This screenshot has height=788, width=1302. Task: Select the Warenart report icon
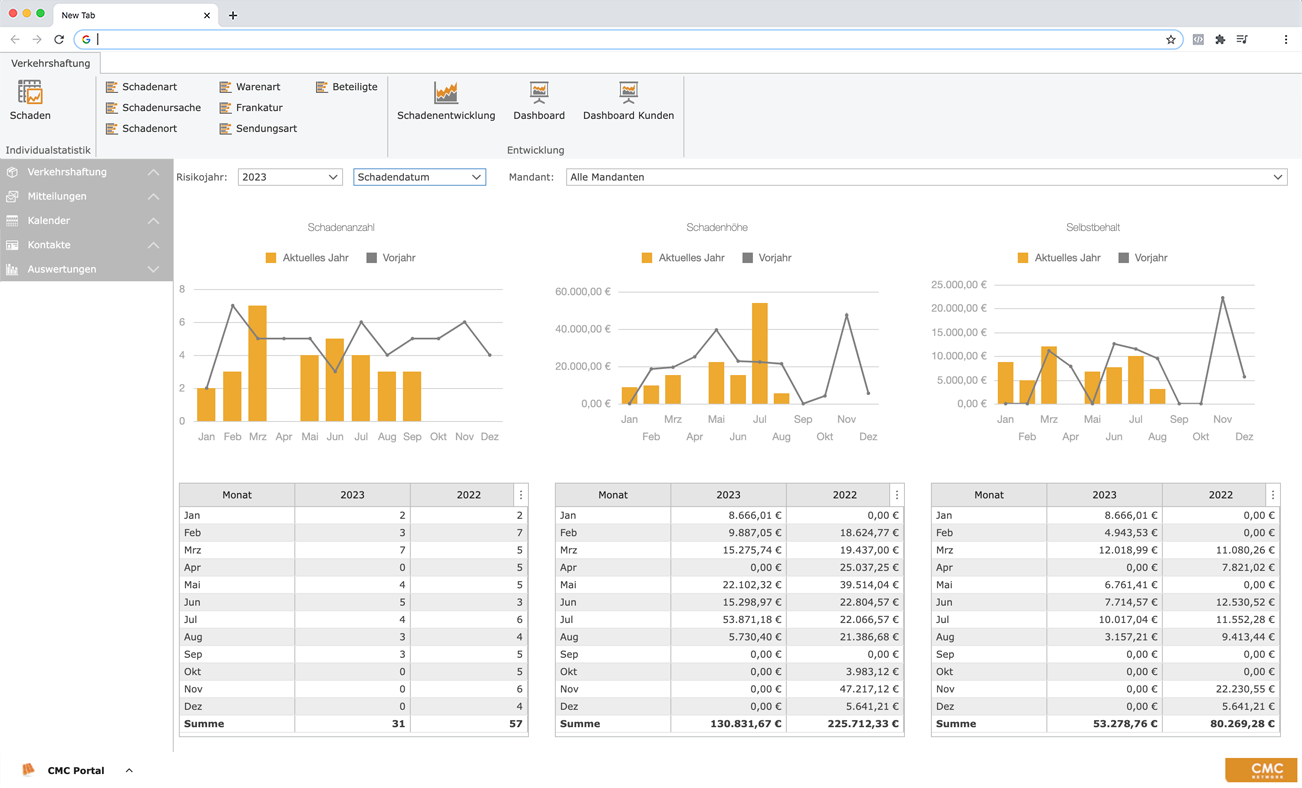click(226, 87)
